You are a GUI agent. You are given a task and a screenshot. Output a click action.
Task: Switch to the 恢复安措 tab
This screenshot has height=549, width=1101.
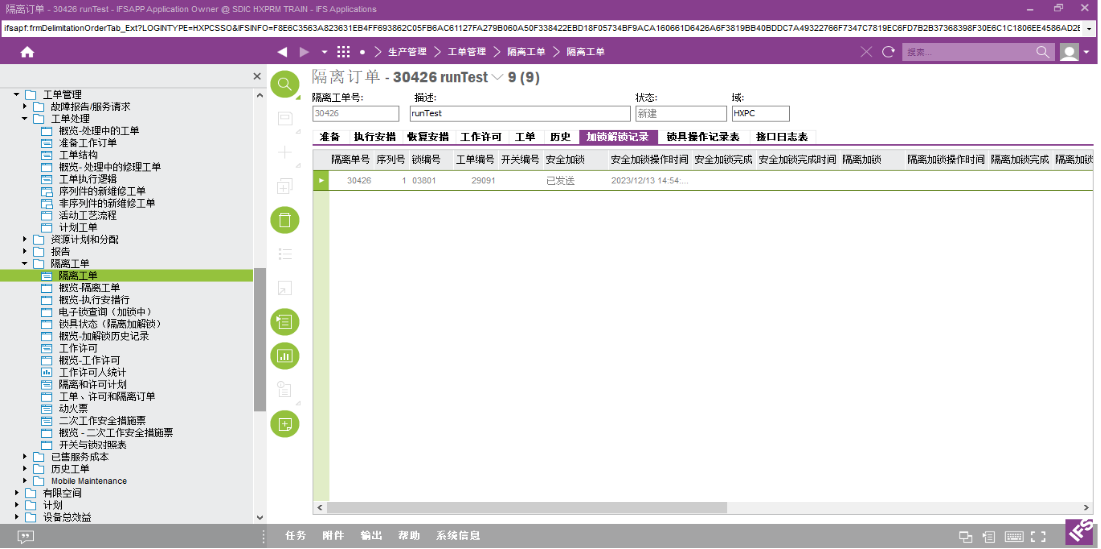[428, 137]
